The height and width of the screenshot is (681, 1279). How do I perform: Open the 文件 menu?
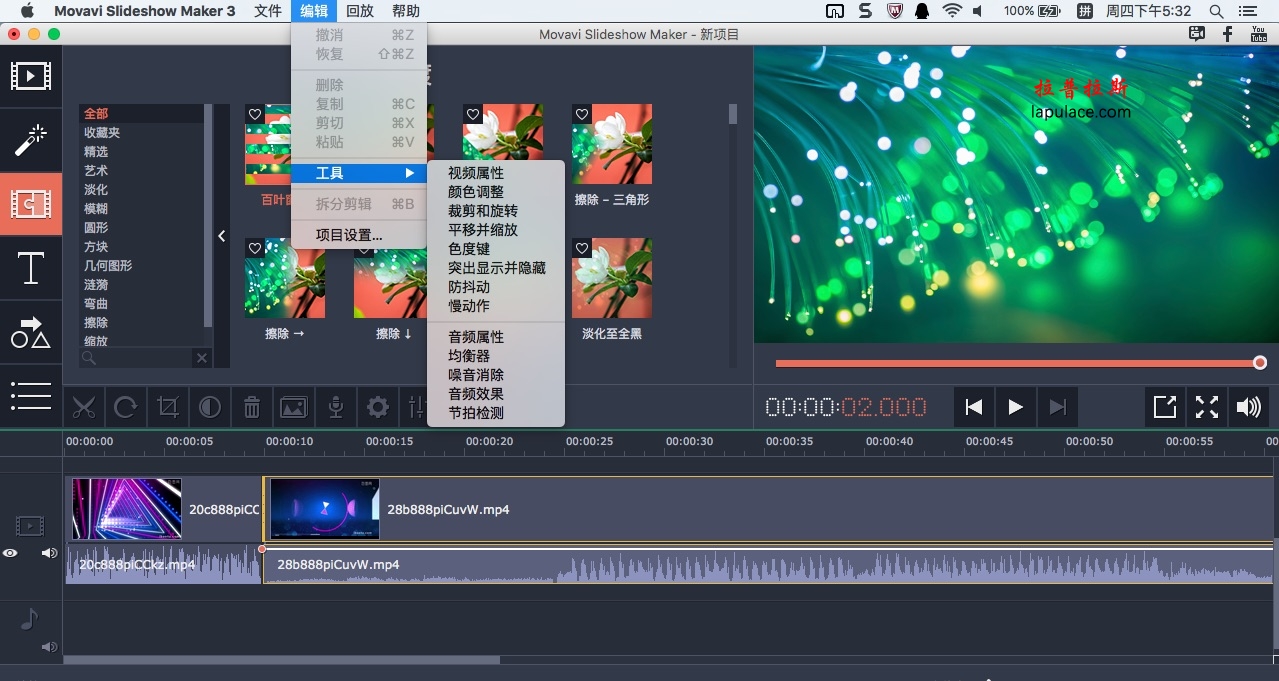tap(268, 11)
